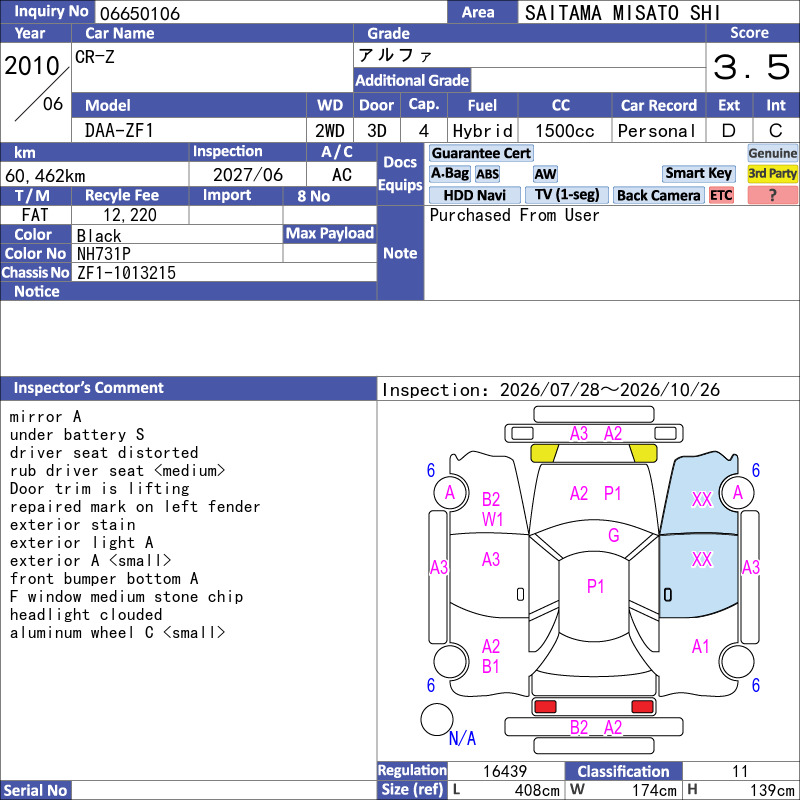
Task: Click color number NH731P
Action: click(x=104, y=254)
